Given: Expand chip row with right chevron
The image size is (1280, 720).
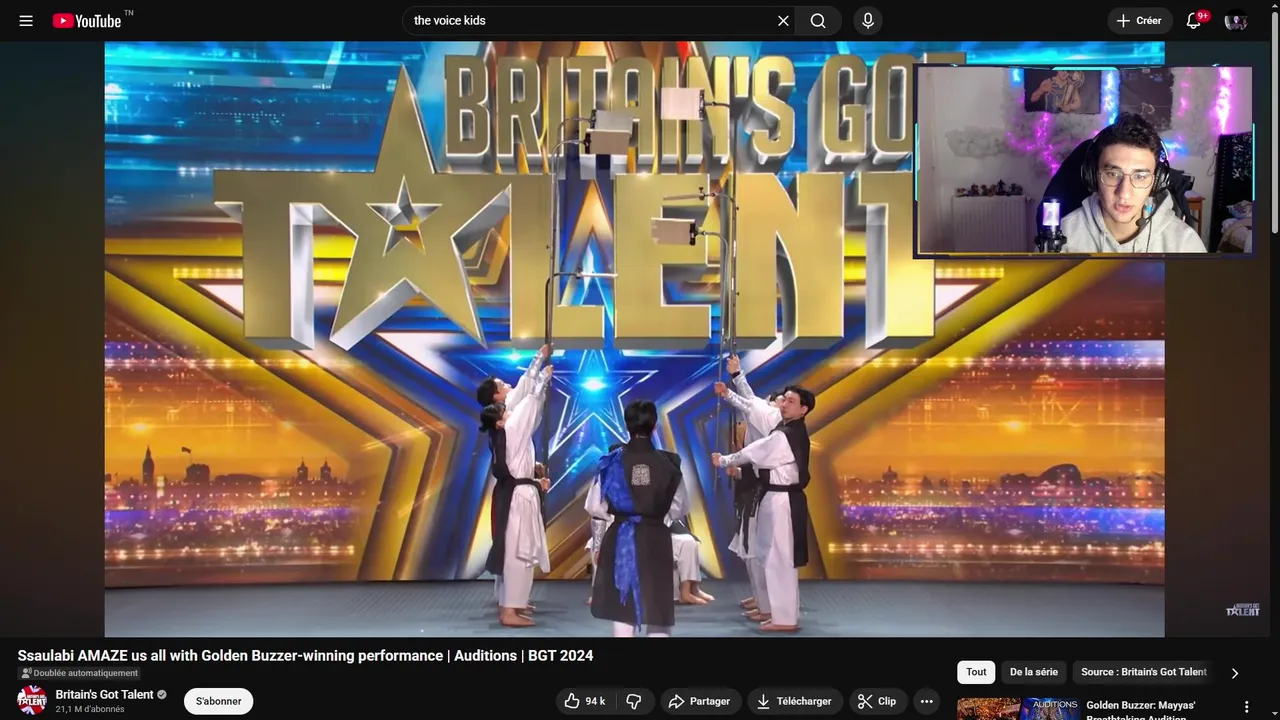Looking at the screenshot, I should [x=1234, y=673].
